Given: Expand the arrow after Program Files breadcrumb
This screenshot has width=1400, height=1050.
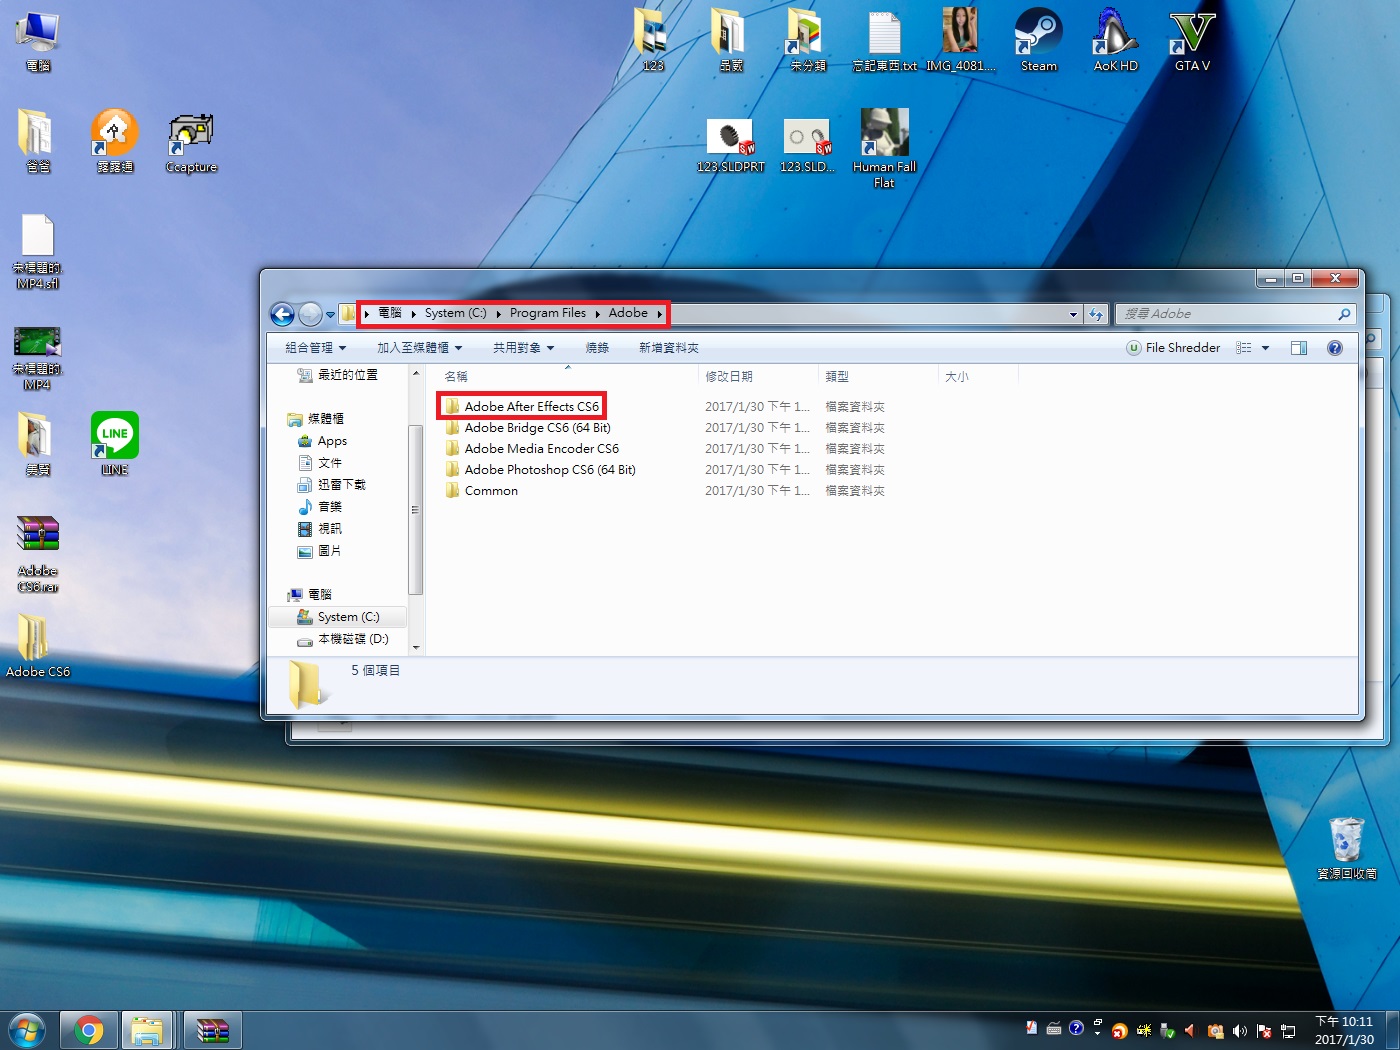Looking at the screenshot, I should pos(597,314).
